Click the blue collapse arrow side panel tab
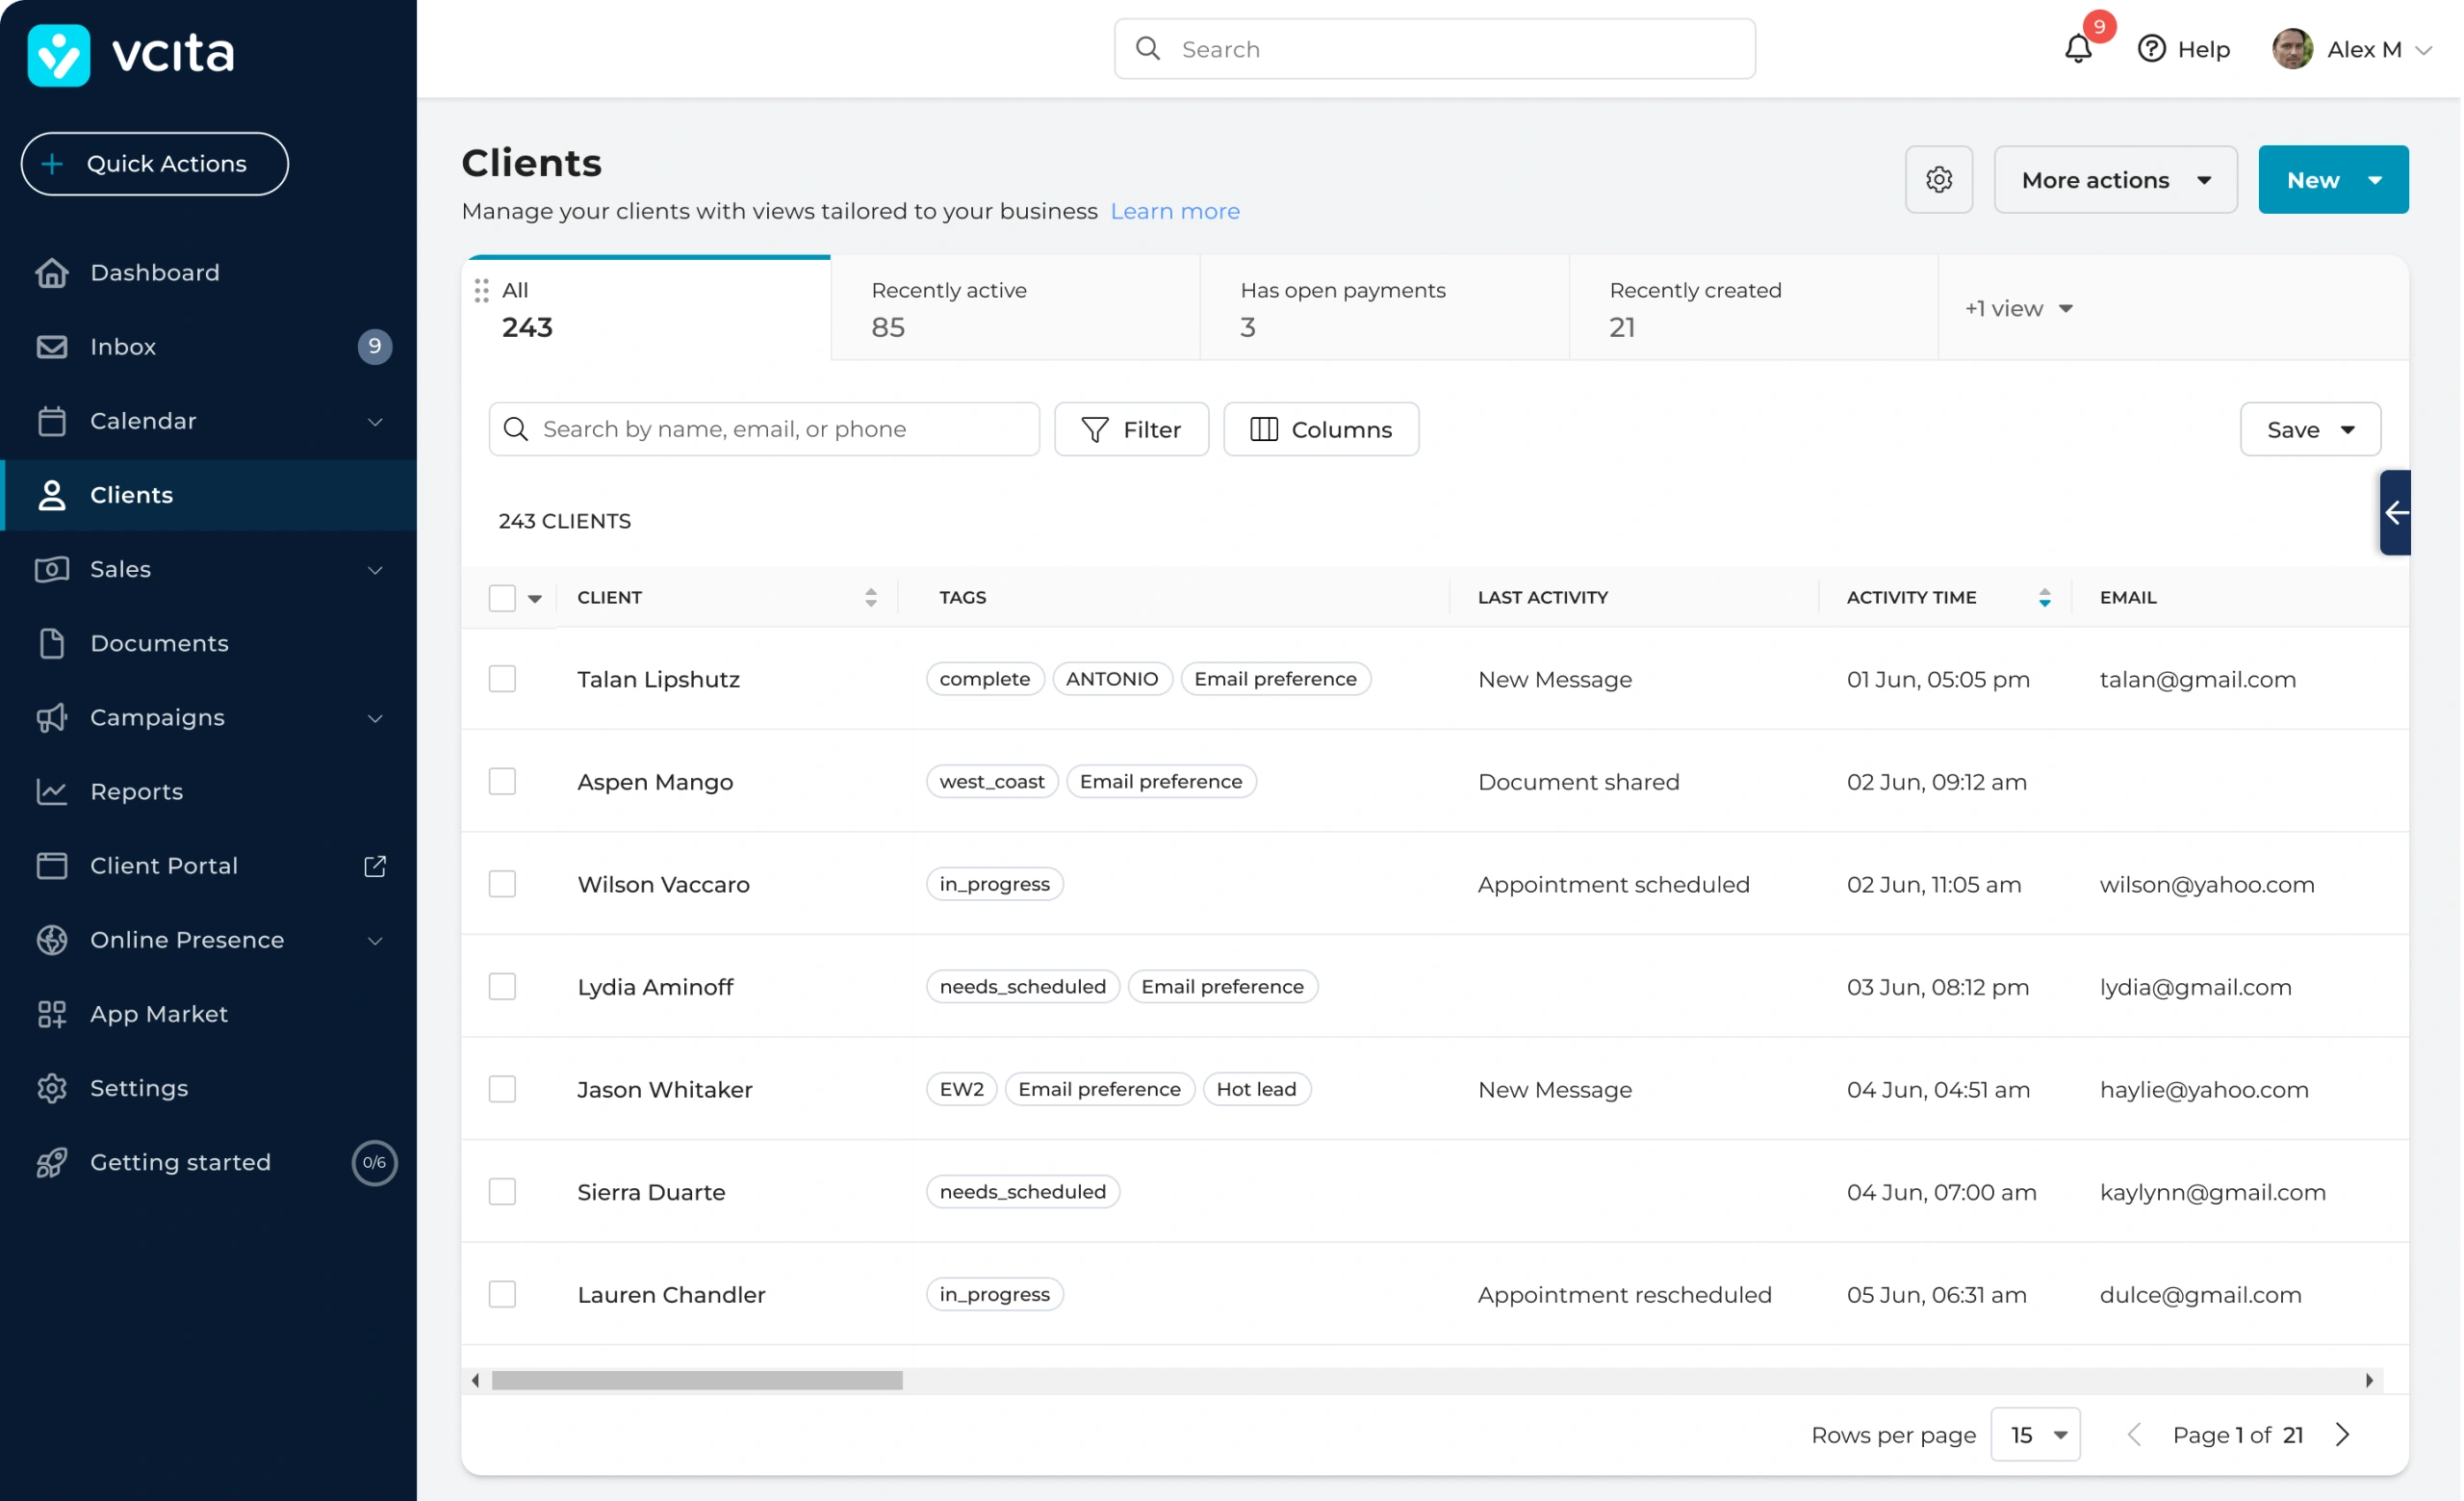Viewport: 2464px width, 1501px height. tap(2395, 513)
